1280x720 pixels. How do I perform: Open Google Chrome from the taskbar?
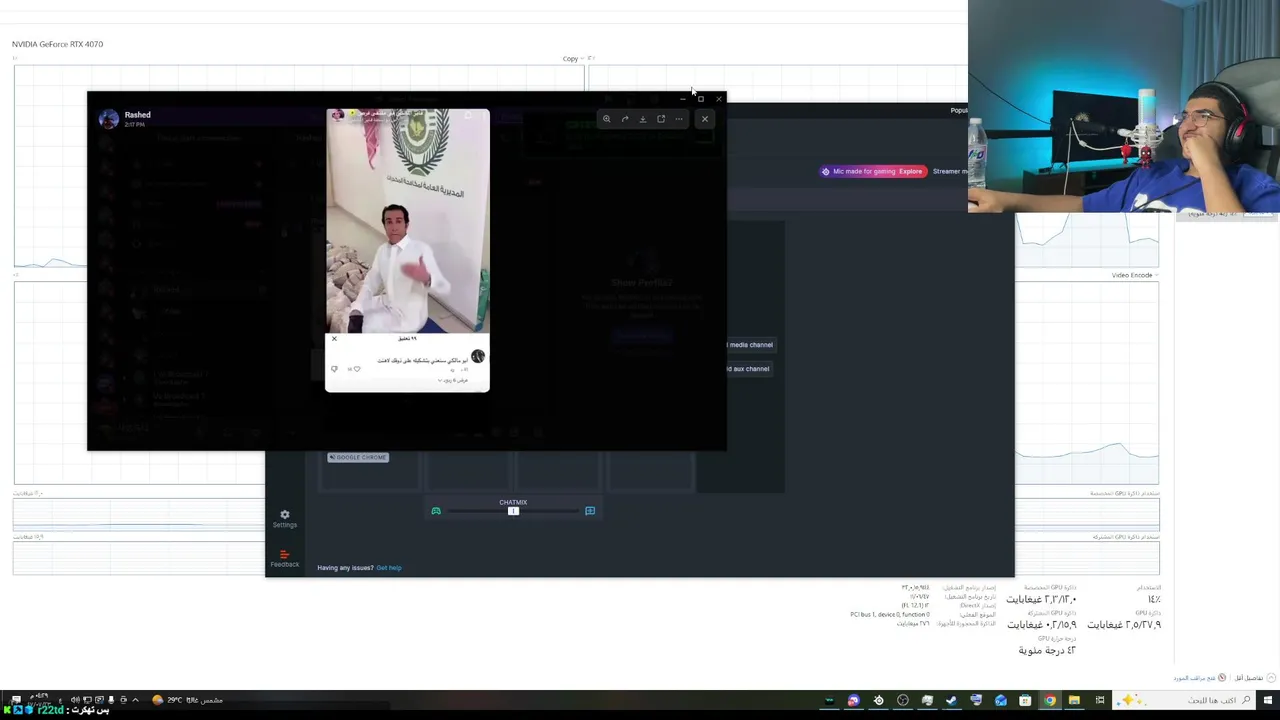click(x=1049, y=700)
